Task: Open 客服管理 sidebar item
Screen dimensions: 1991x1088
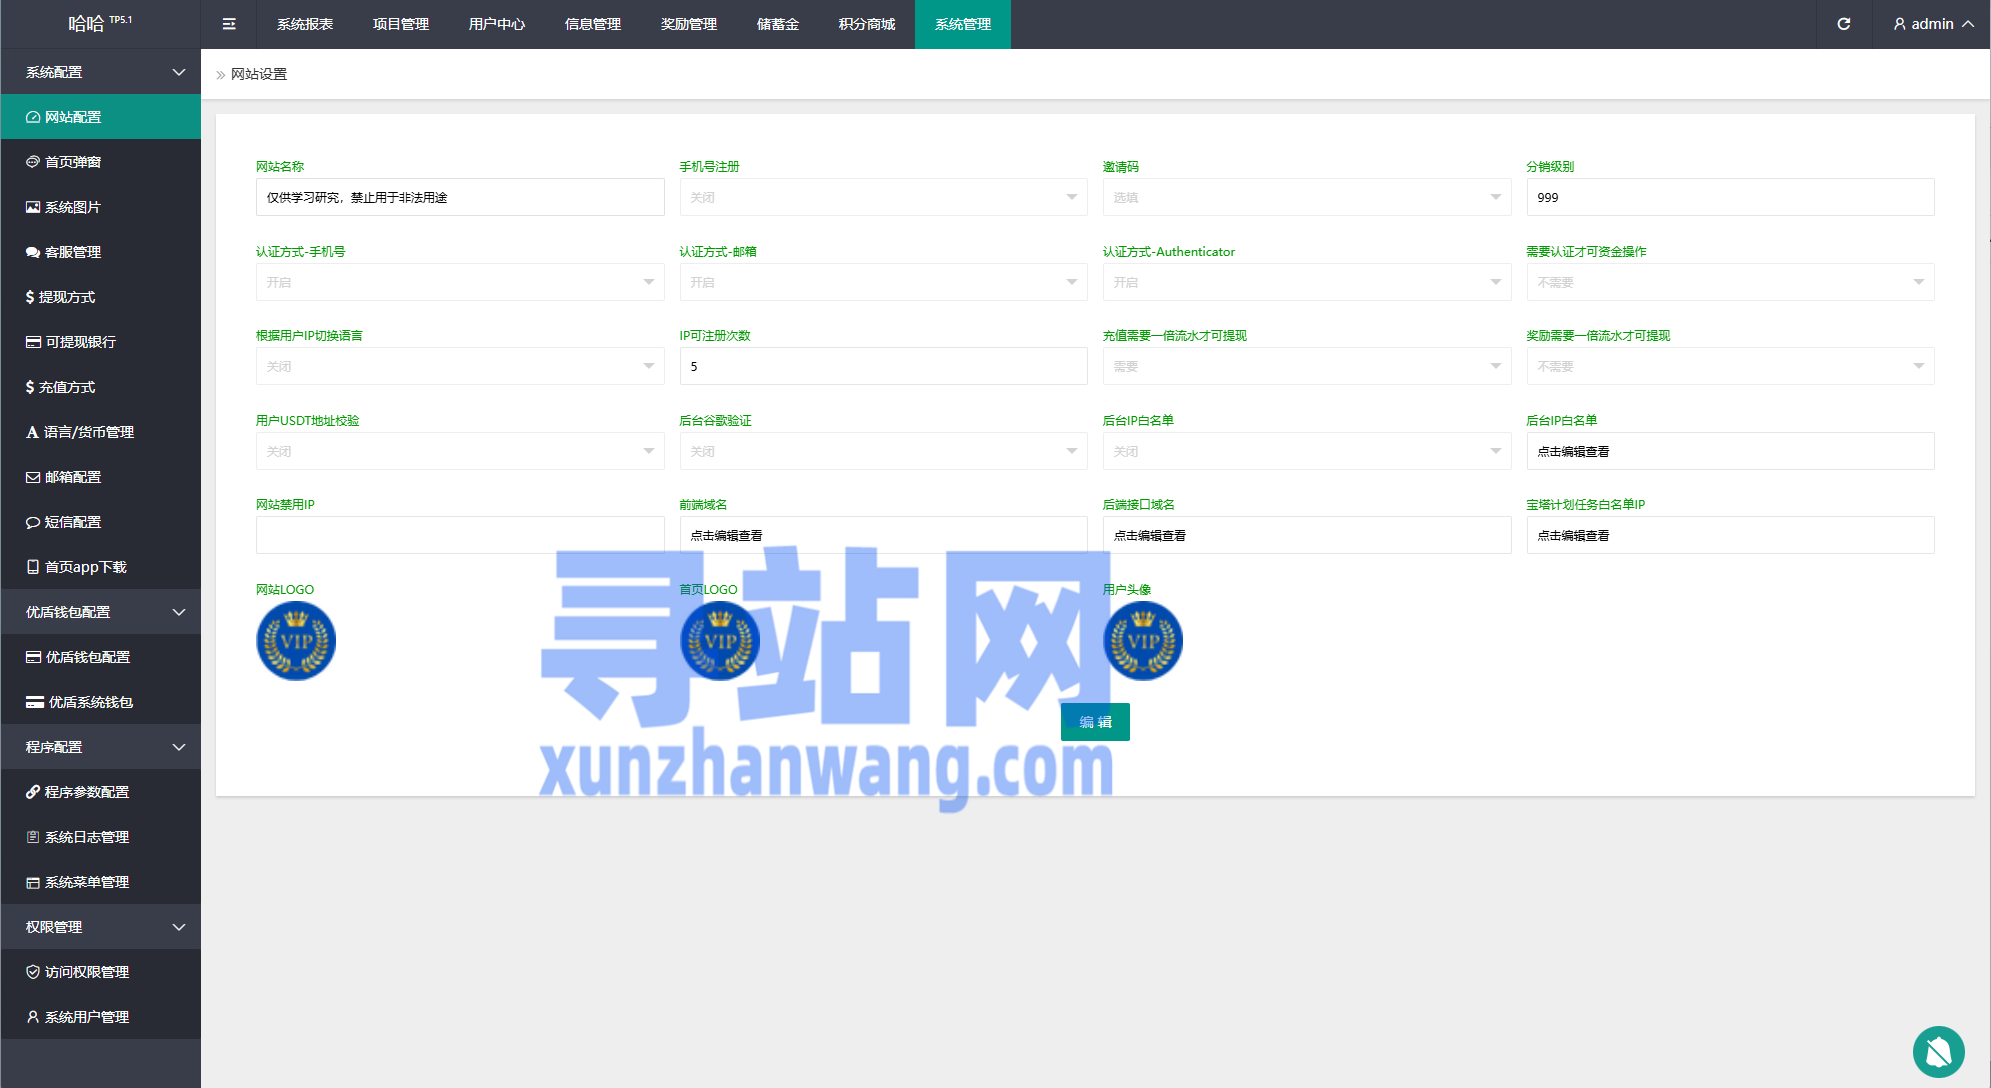Action: tap(73, 252)
